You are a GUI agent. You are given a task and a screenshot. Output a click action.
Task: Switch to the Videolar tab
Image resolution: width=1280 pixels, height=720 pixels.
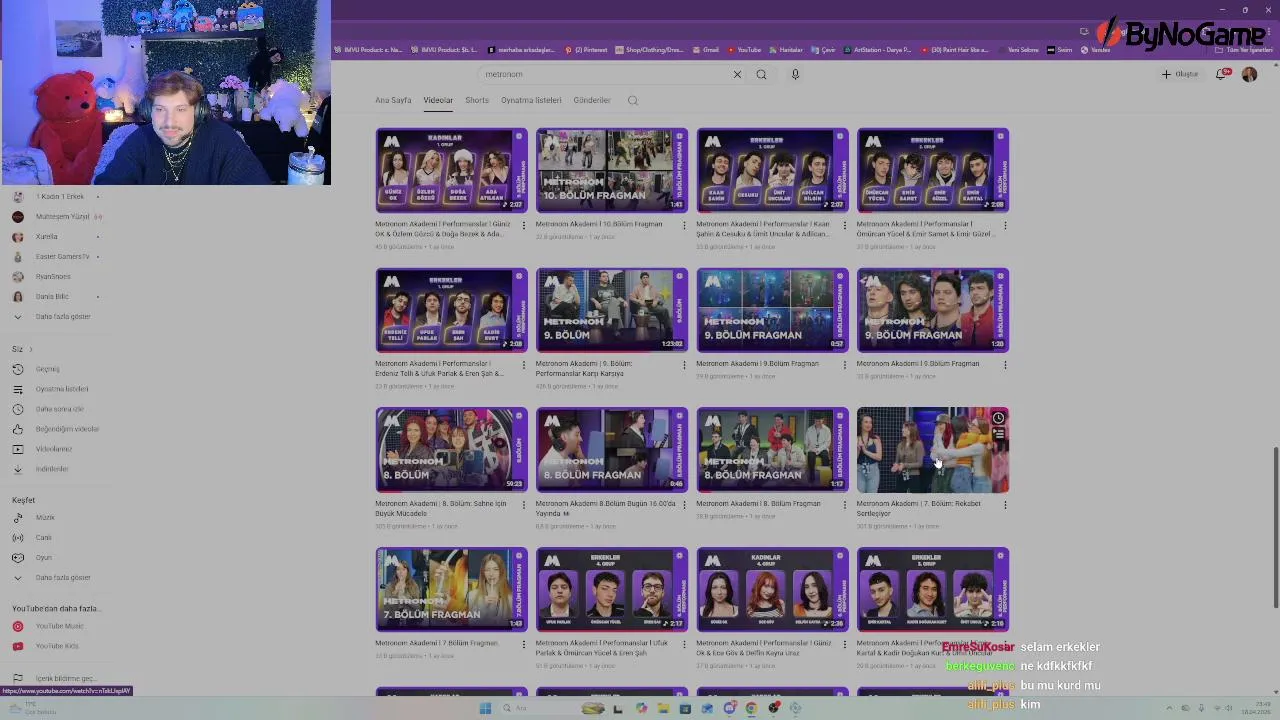(438, 100)
